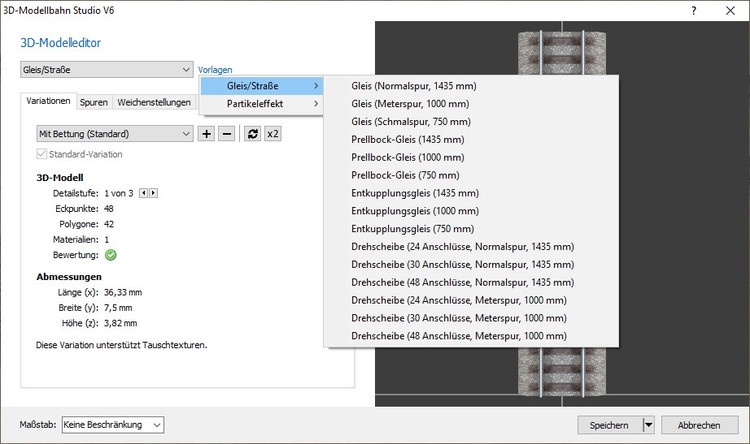Screen dimensions: 750x444
Task: Select Drehscheibe 30 Anschlüsse Meterspur 1000 mm
Action: [471, 318]
